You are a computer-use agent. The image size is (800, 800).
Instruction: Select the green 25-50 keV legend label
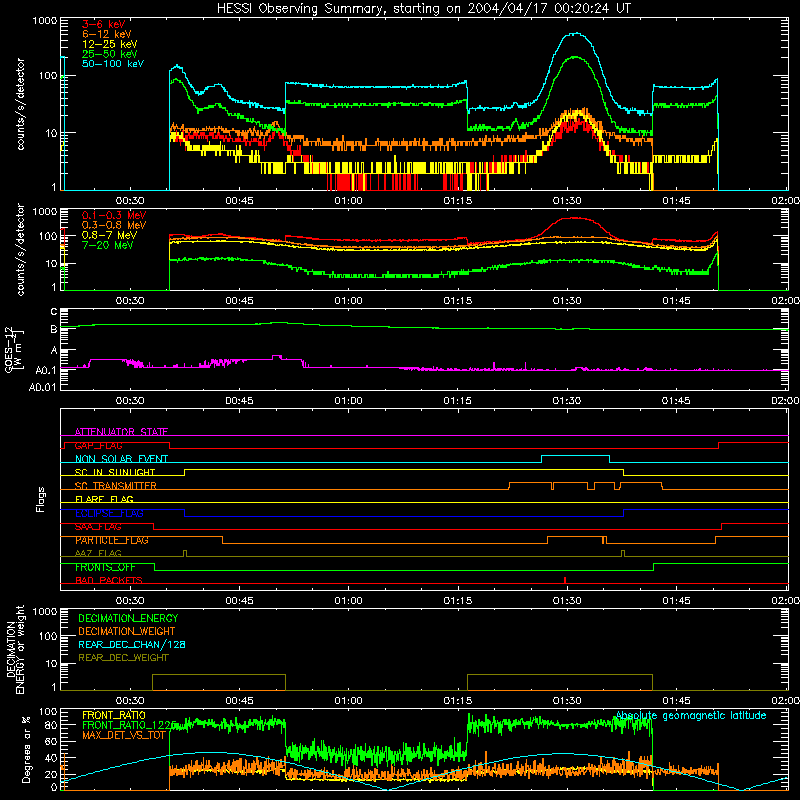click(x=110, y=54)
